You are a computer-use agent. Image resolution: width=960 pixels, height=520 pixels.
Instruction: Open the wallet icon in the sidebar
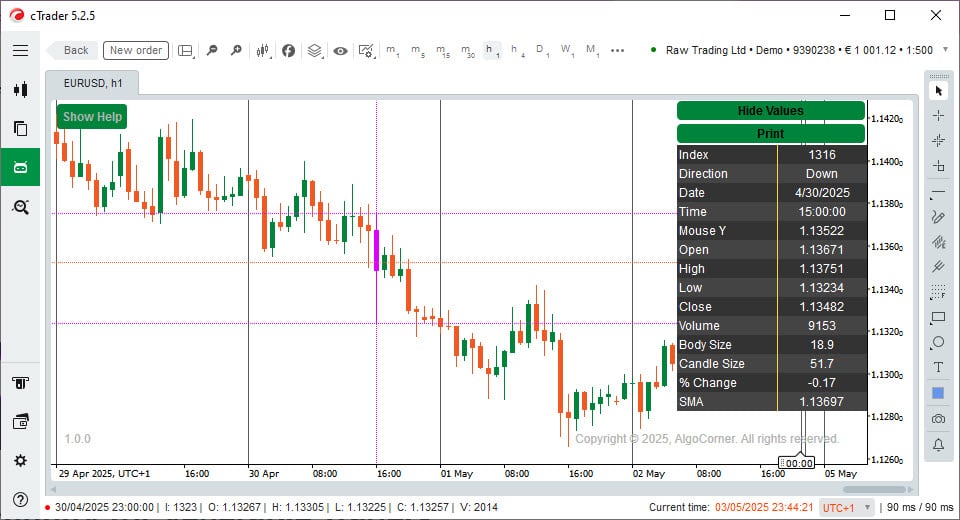click(20, 422)
